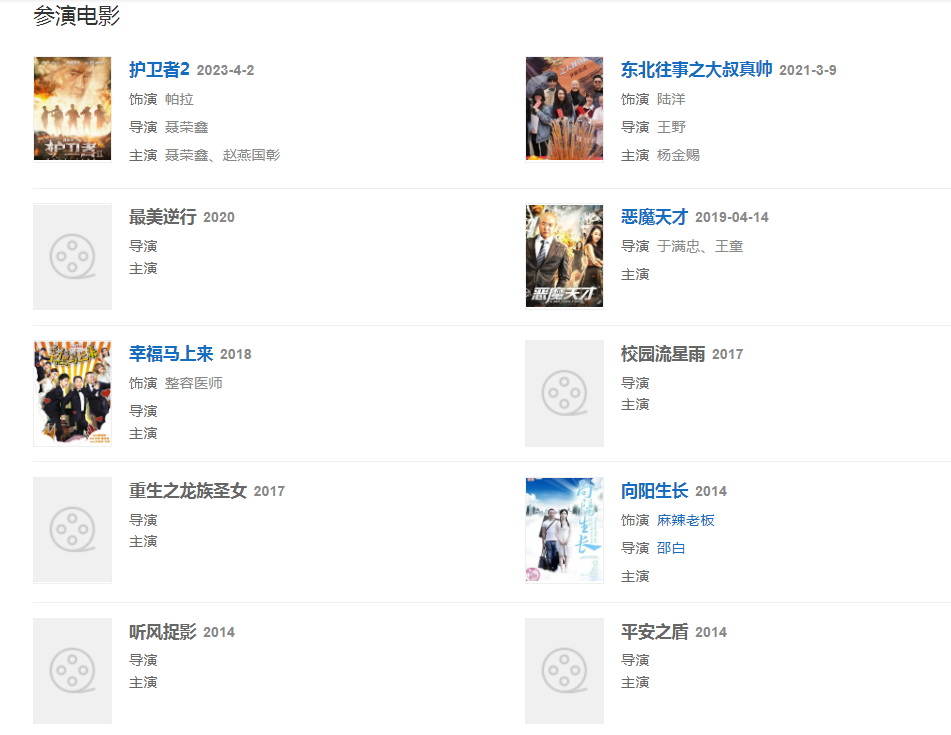Click the 幸福马上来 poster image
Screen dimensions: 951x735
[x=72, y=393]
